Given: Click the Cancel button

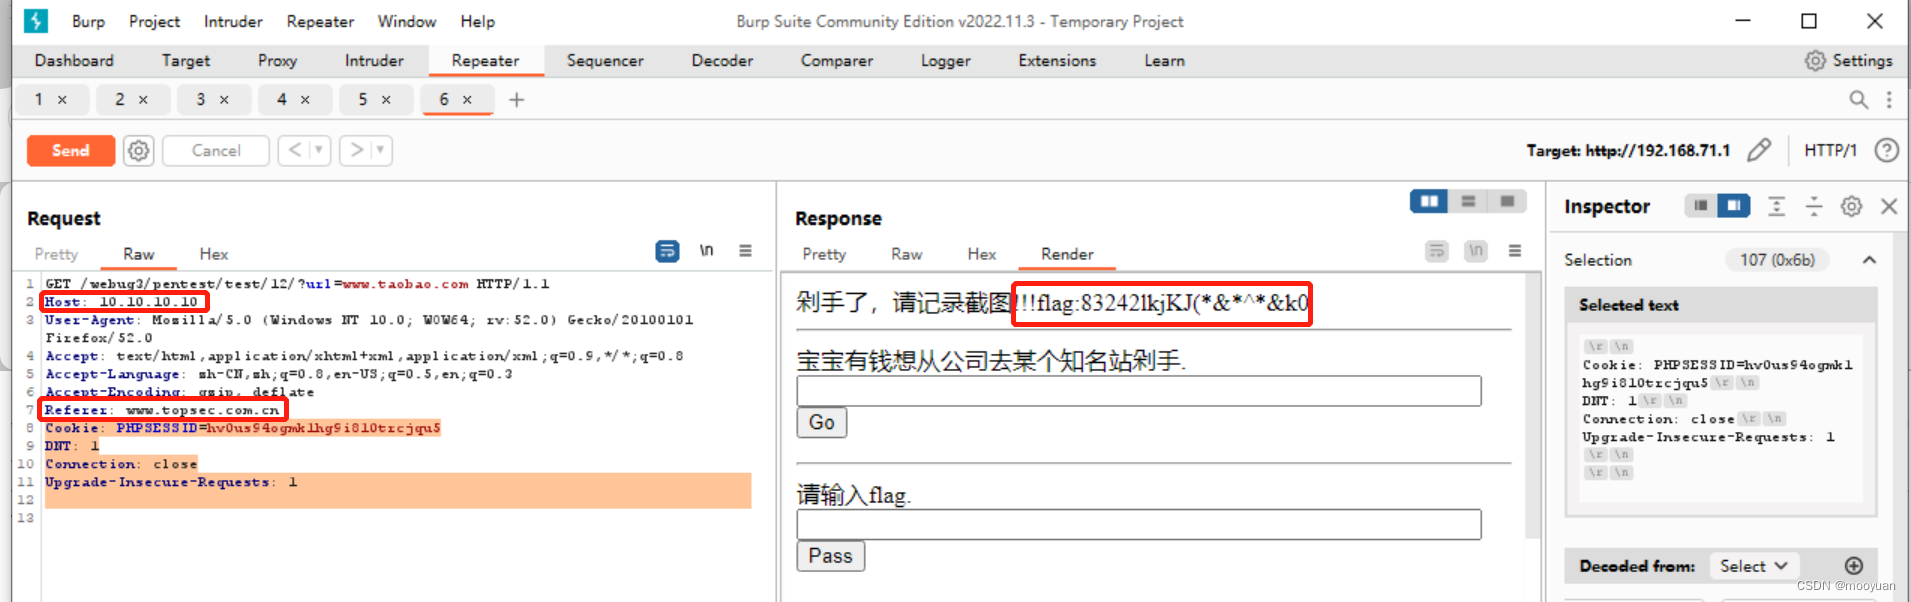Looking at the screenshot, I should pos(216,150).
